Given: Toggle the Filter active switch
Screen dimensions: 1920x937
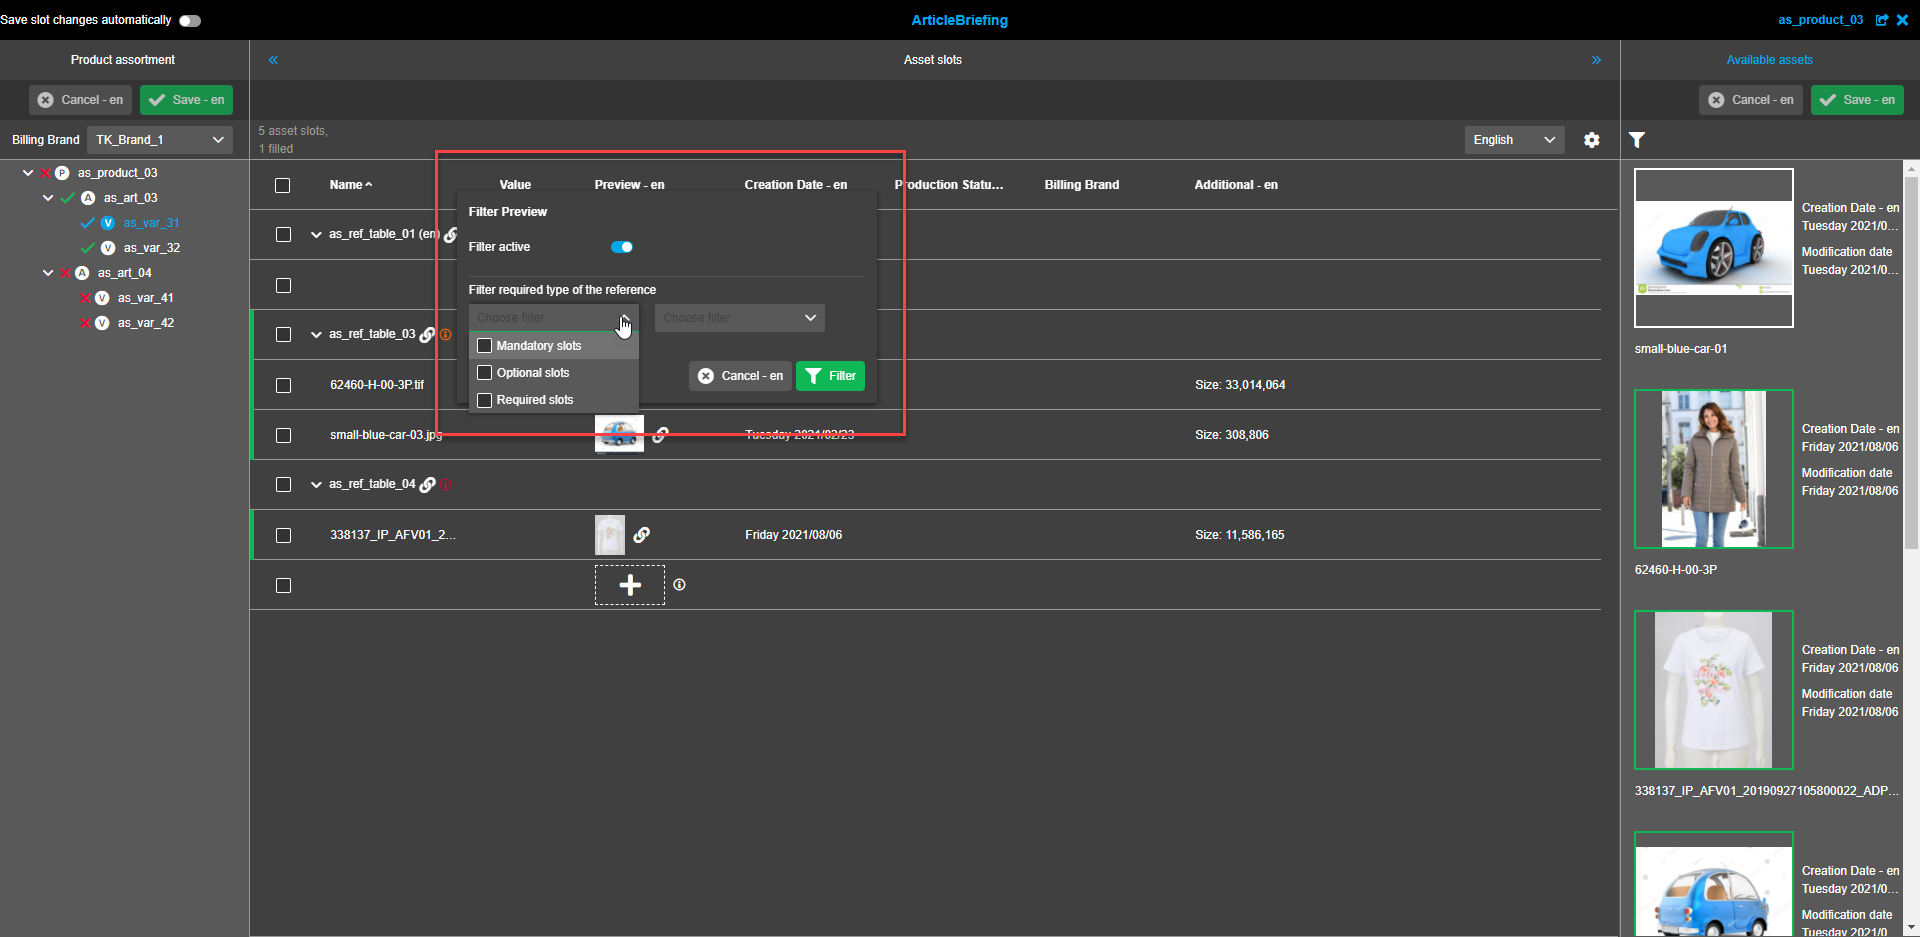Looking at the screenshot, I should [x=622, y=247].
